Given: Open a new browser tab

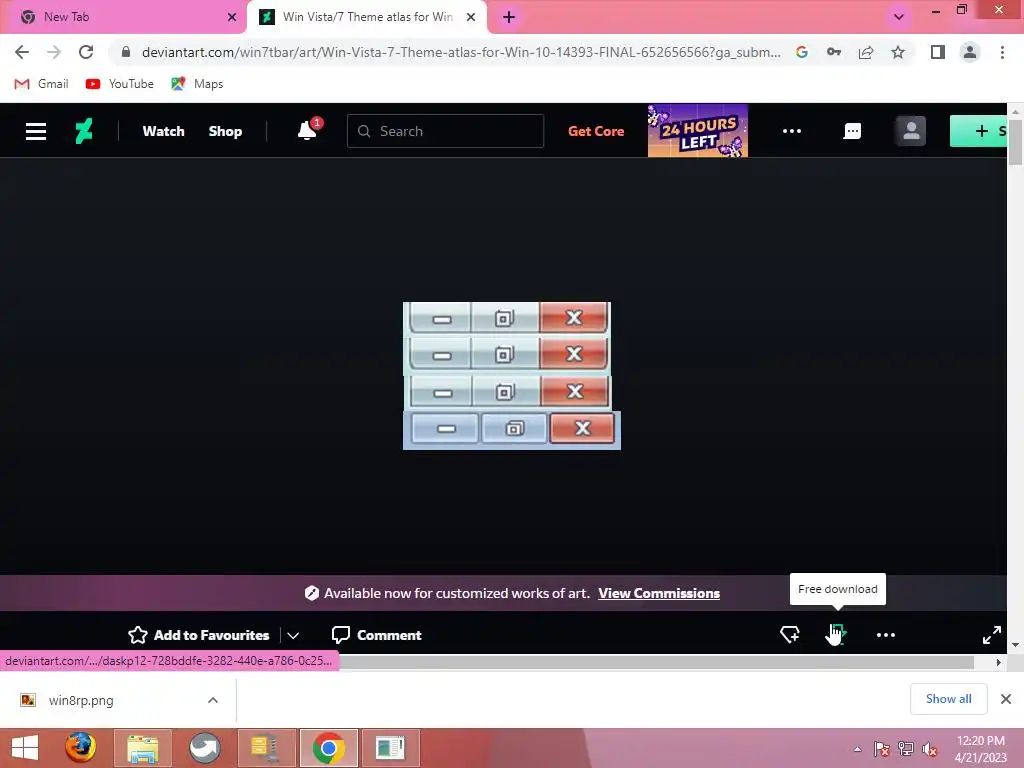Looking at the screenshot, I should (509, 17).
